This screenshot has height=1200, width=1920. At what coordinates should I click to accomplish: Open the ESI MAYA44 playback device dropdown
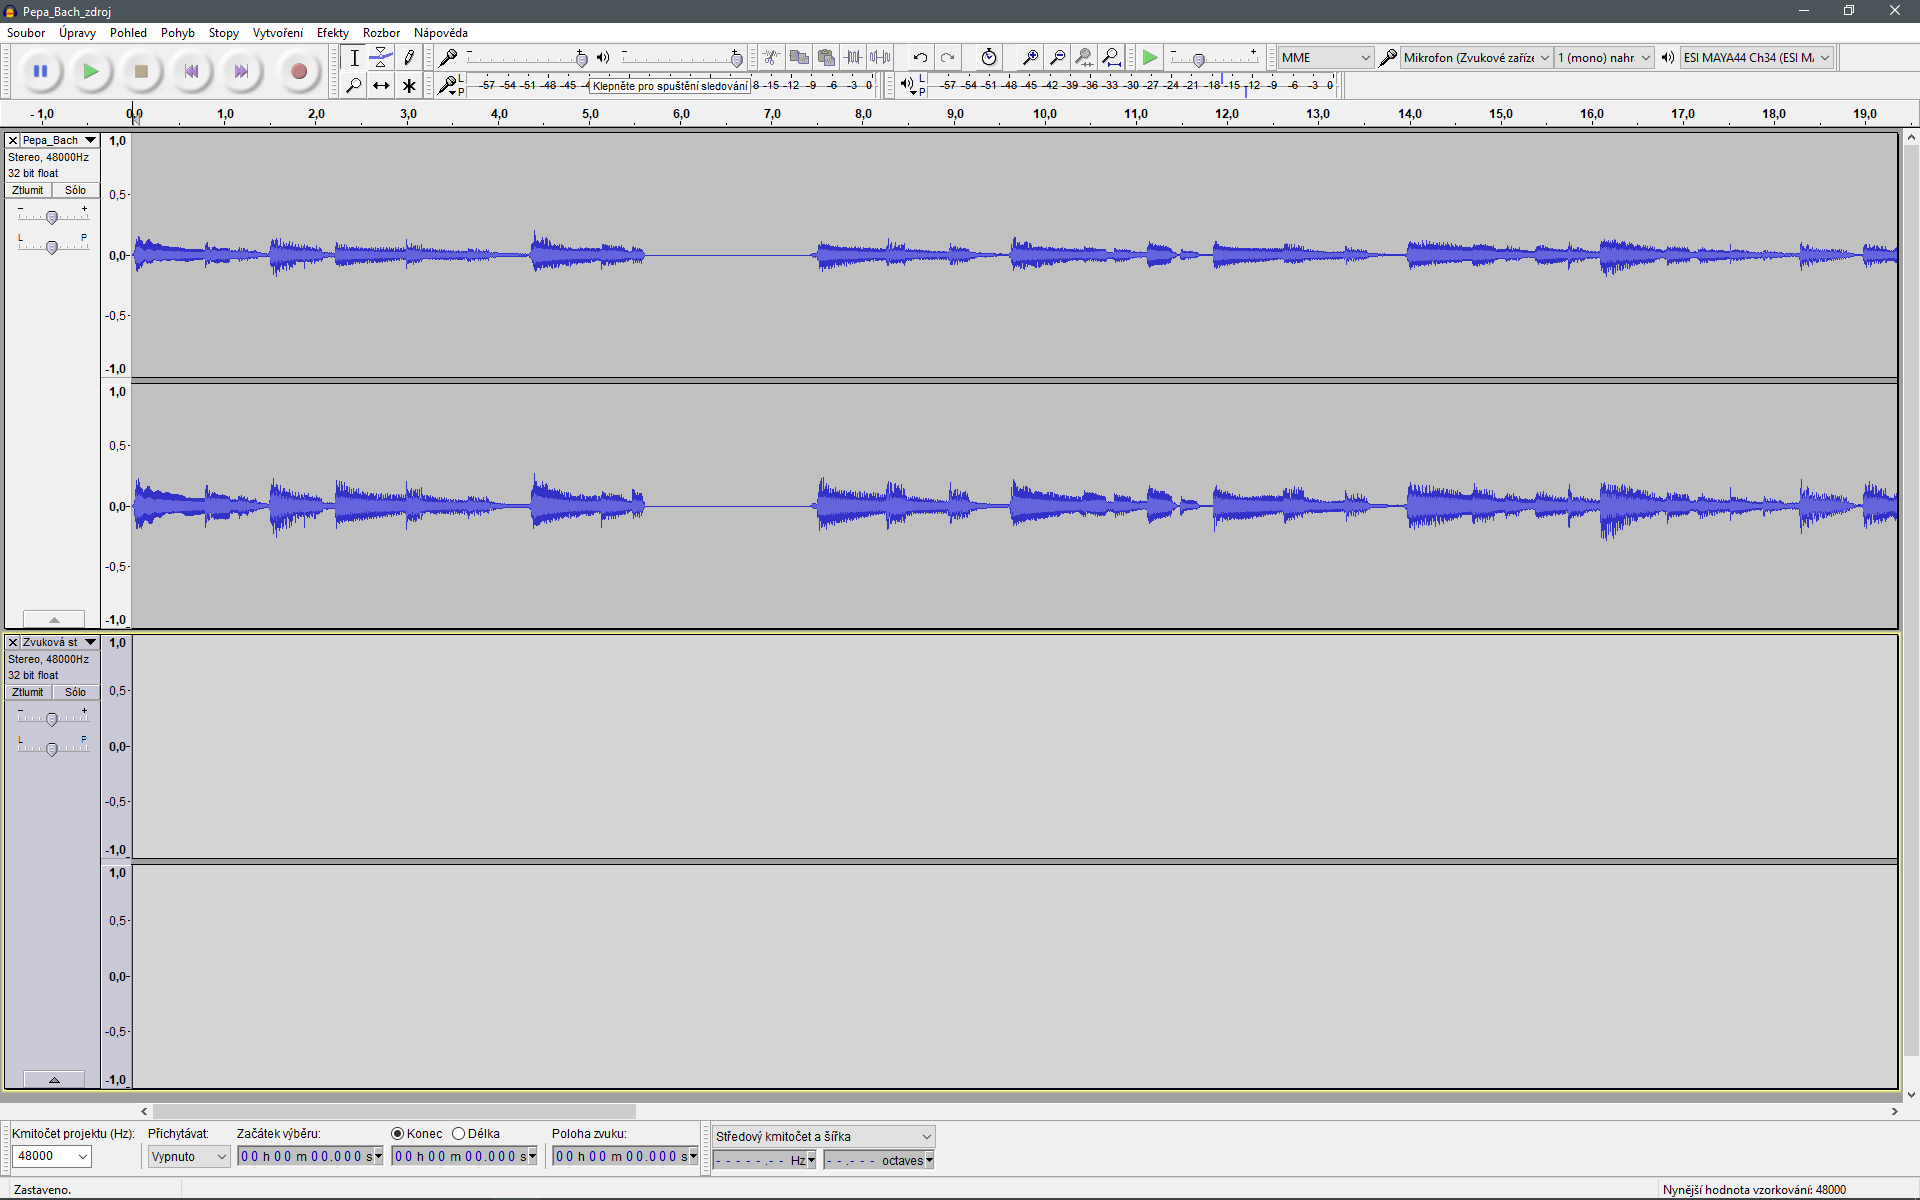[1757, 58]
